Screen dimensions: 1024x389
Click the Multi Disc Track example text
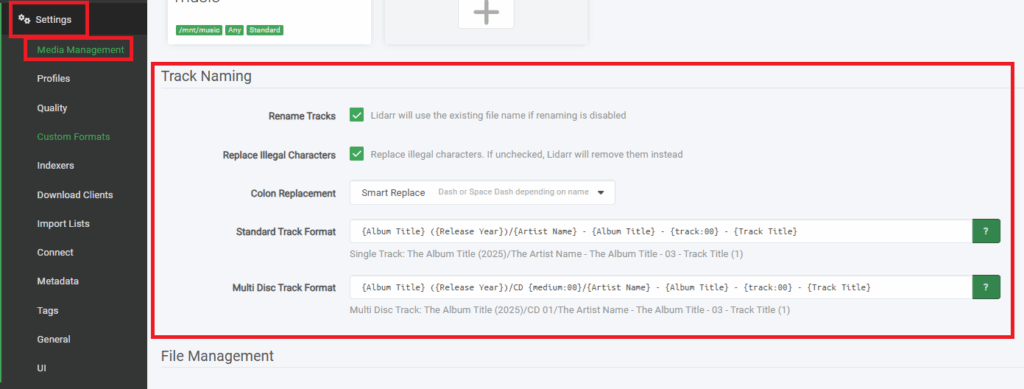point(569,310)
